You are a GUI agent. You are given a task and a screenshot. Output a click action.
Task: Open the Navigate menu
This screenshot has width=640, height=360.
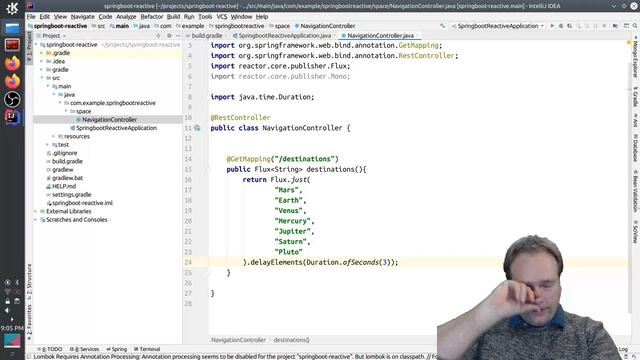82,17
